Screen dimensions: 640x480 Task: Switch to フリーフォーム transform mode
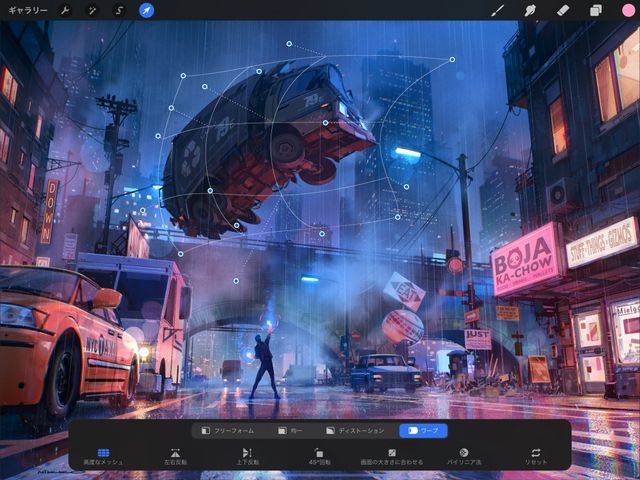228,431
